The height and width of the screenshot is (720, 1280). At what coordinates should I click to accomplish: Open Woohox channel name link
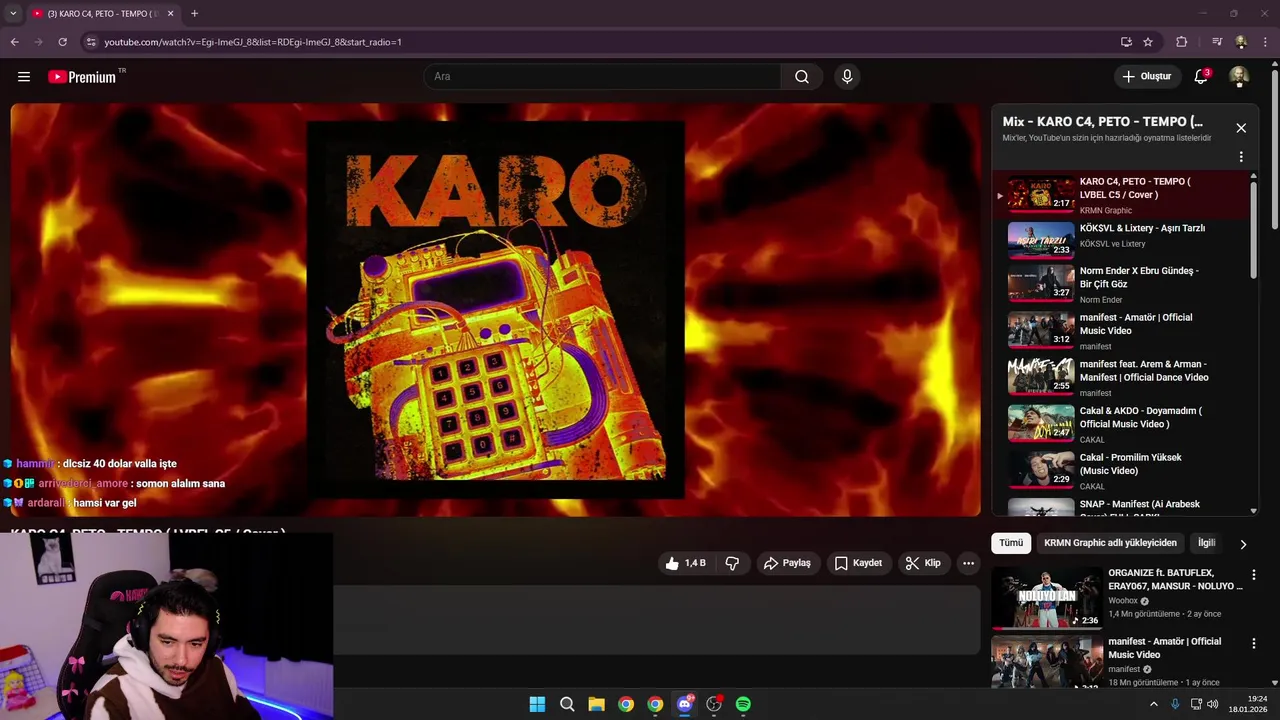[x=1125, y=601]
